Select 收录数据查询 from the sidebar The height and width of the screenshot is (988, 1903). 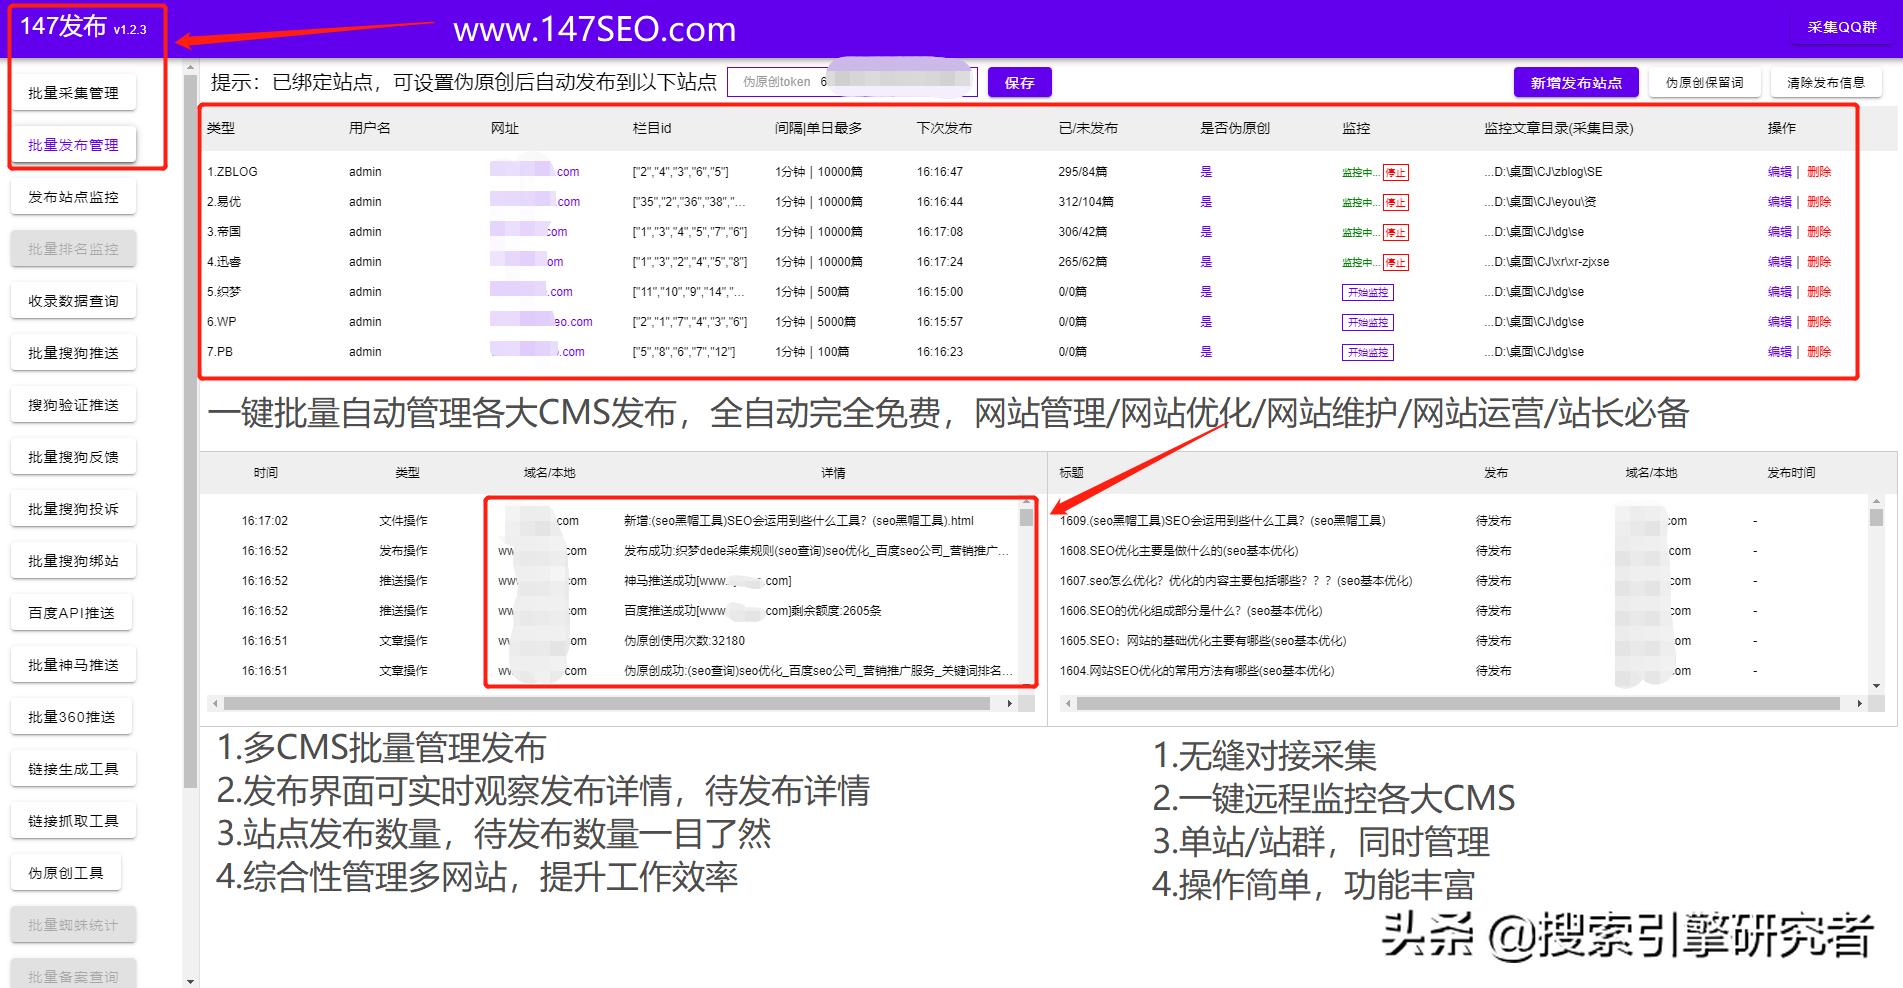(x=73, y=300)
